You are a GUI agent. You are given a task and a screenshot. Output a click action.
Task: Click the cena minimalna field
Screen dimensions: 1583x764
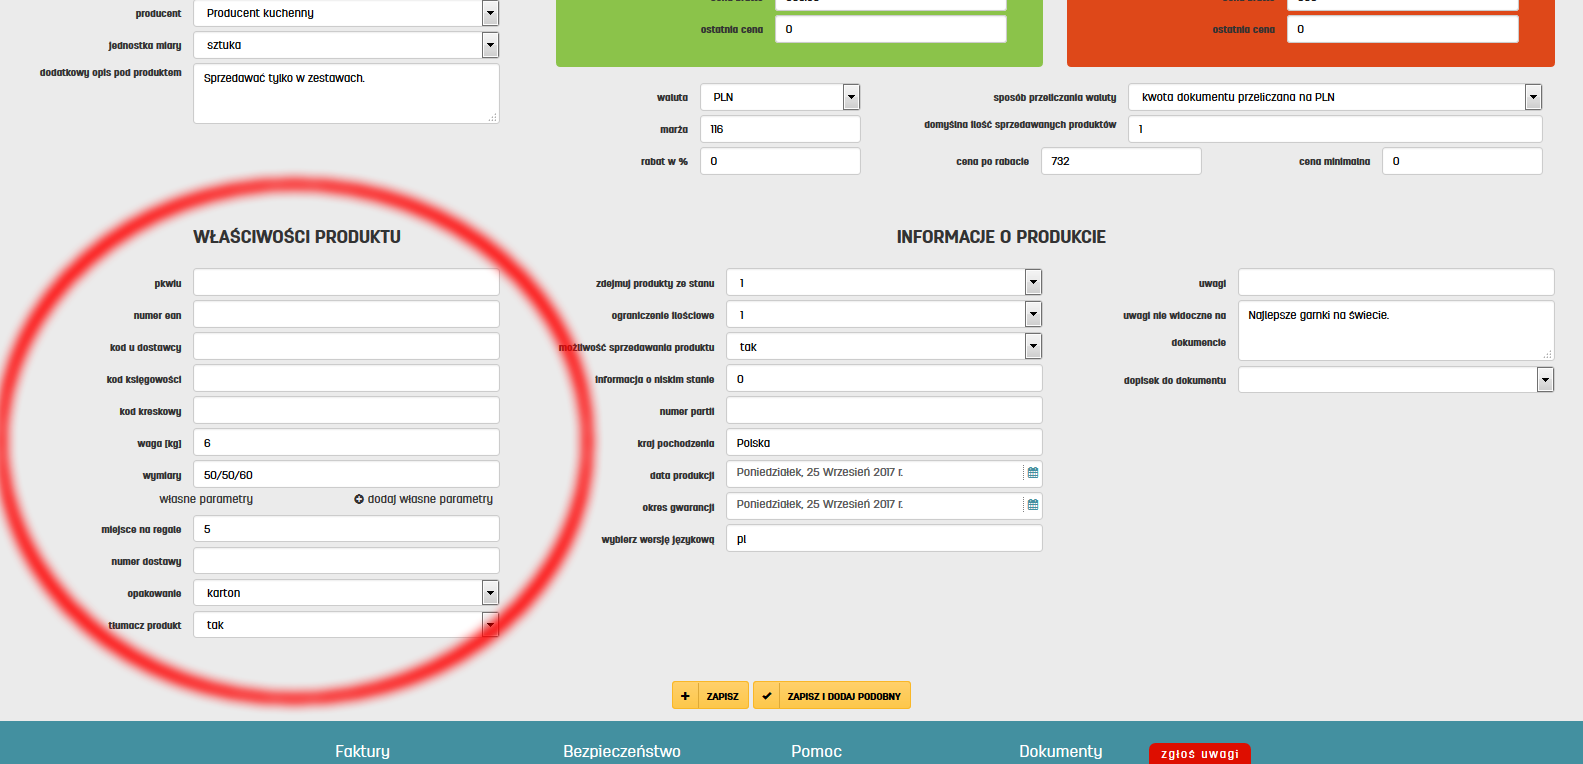coord(1462,161)
